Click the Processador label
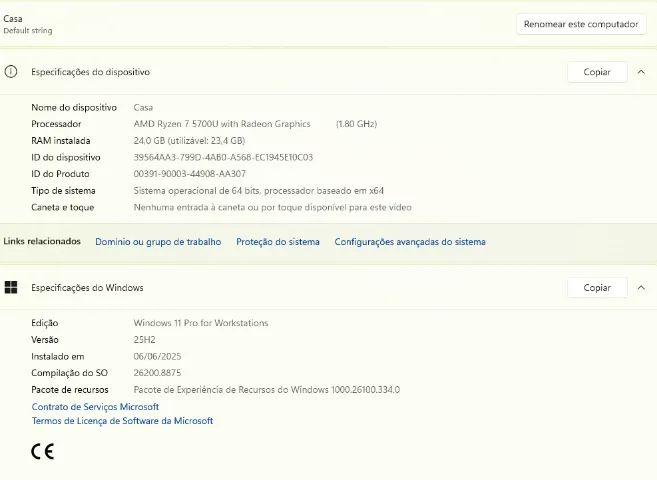 click(56, 124)
